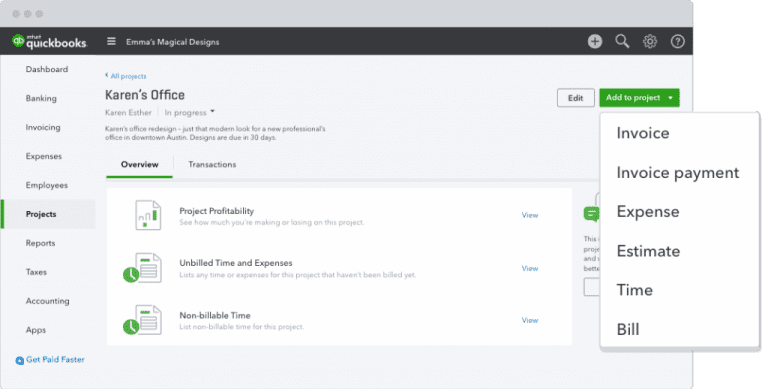
Task: Open the In progress status dropdown
Action: 190,113
